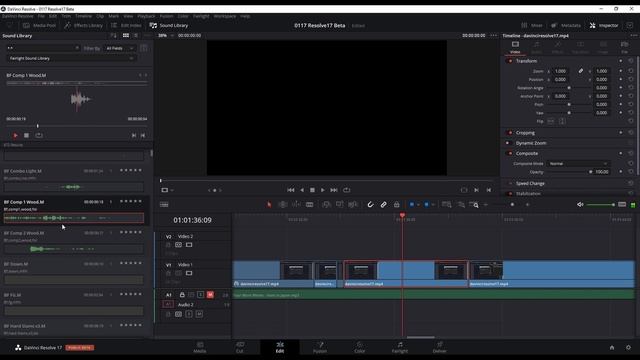Image resolution: width=640 pixels, height=360 pixels.
Task: Toggle the Transform enable switch
Action: [x=509, y=61]
